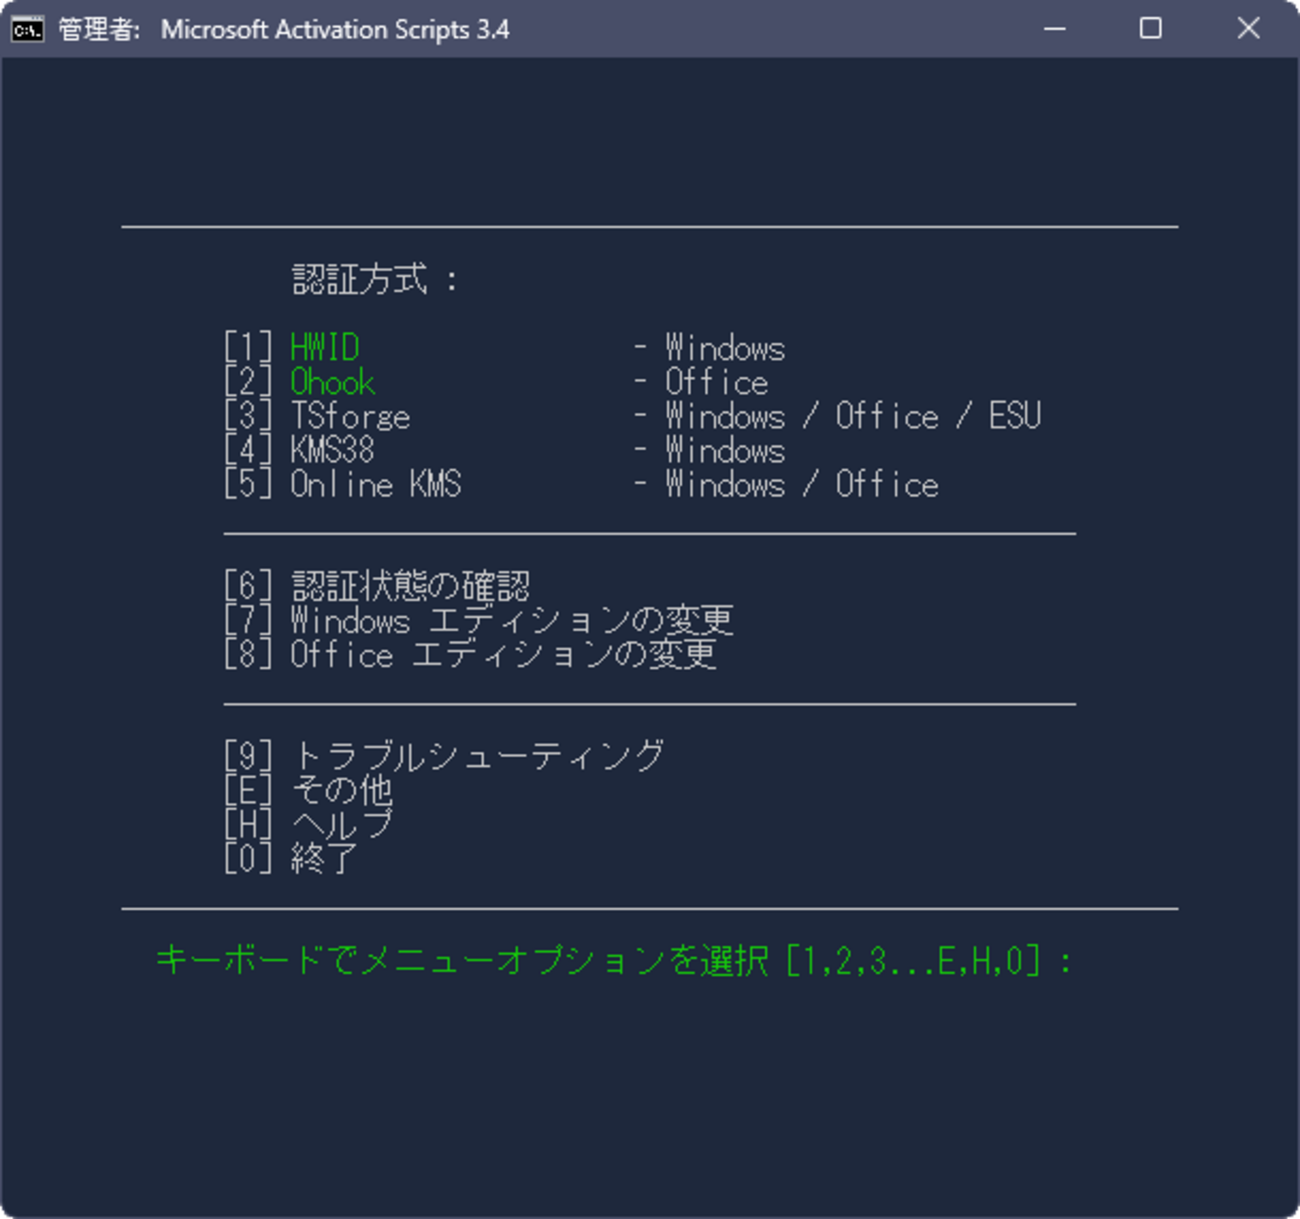The width and height of the screenshot is (1300, 1219).
Task: Click the number [1] next to HWID
Action: click(248, 347)
